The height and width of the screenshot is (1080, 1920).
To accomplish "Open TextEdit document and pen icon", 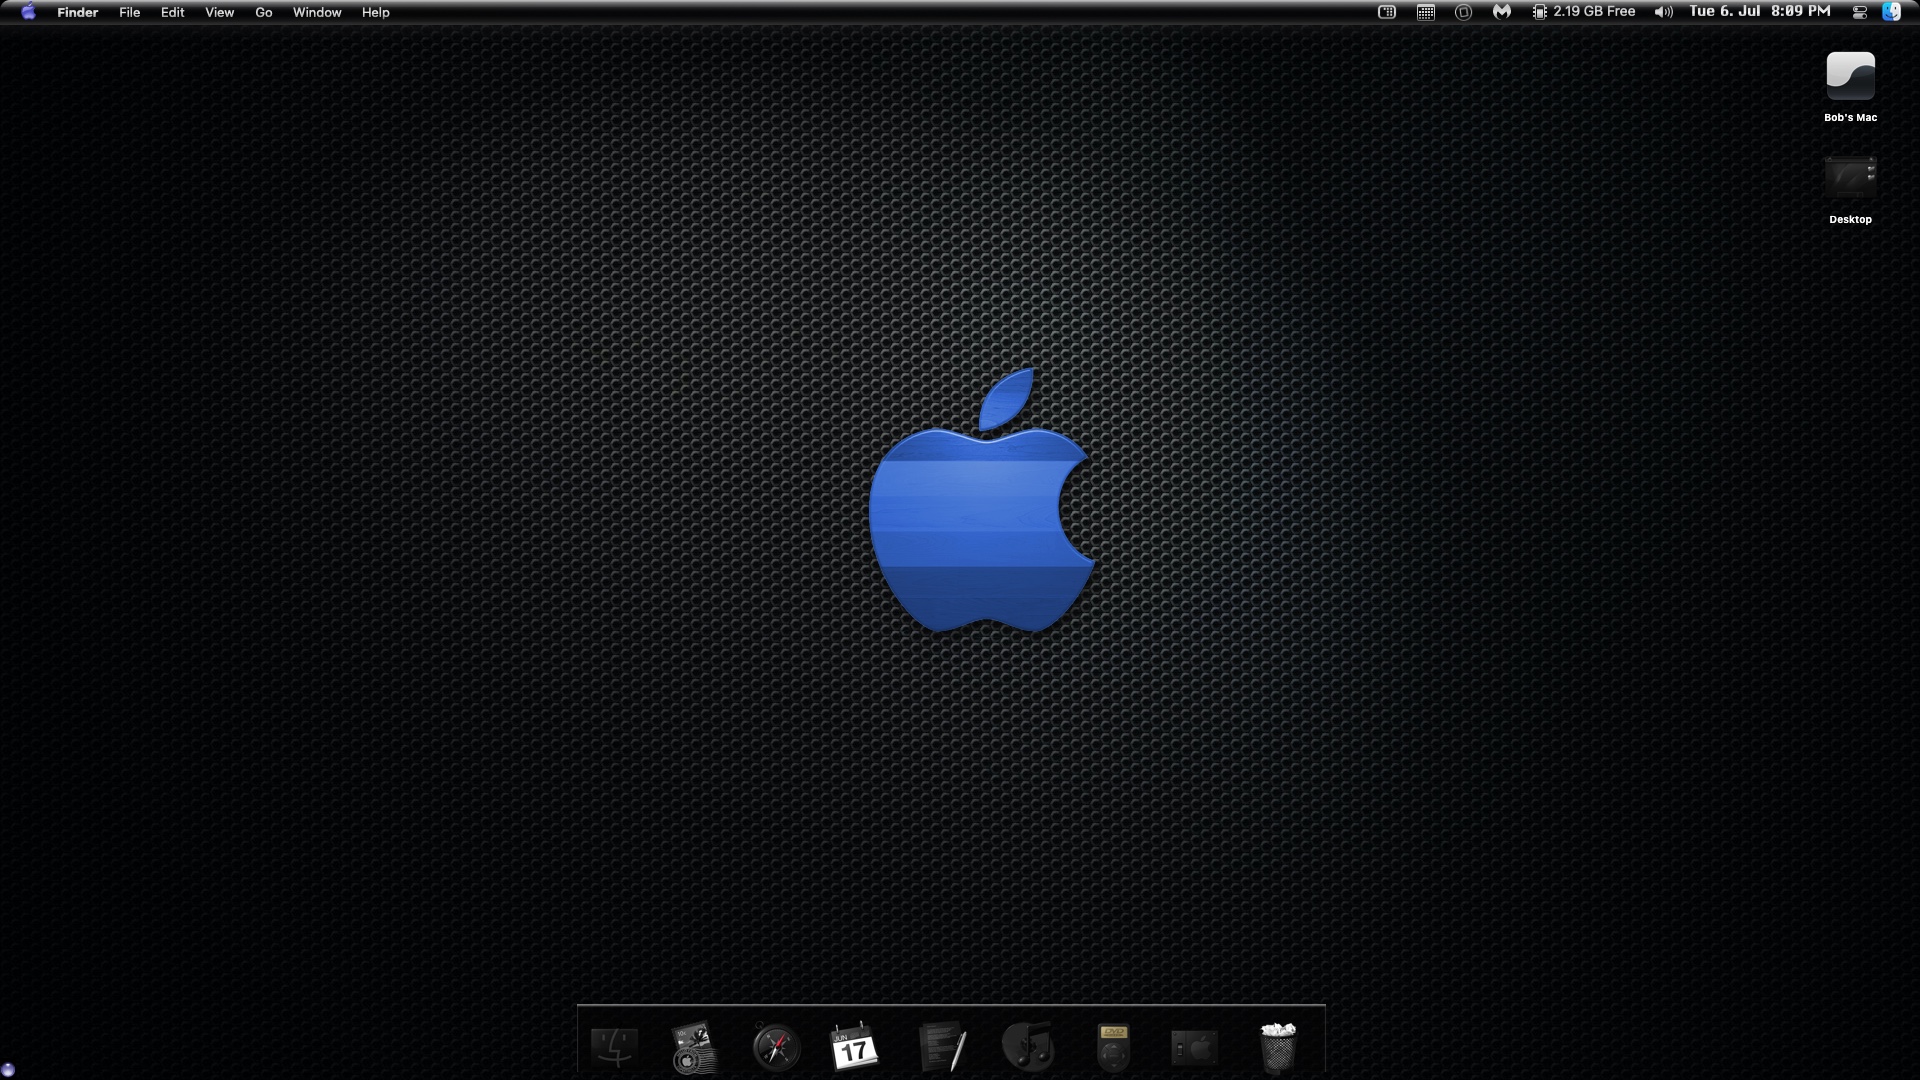I will coord(942,1047).
